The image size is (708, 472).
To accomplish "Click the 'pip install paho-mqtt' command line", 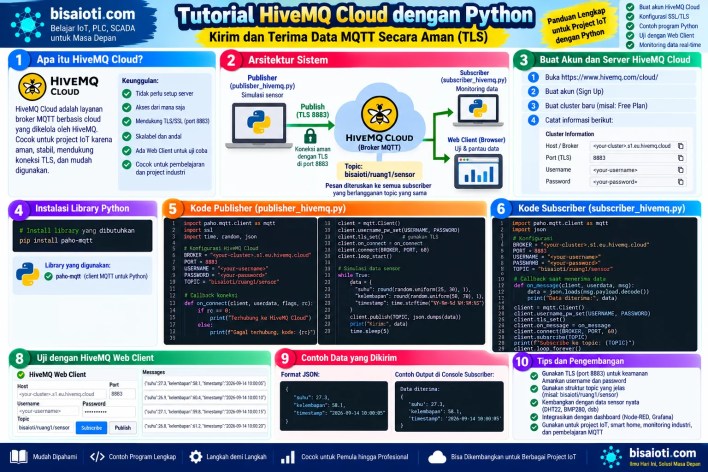I will click(56, 241).
